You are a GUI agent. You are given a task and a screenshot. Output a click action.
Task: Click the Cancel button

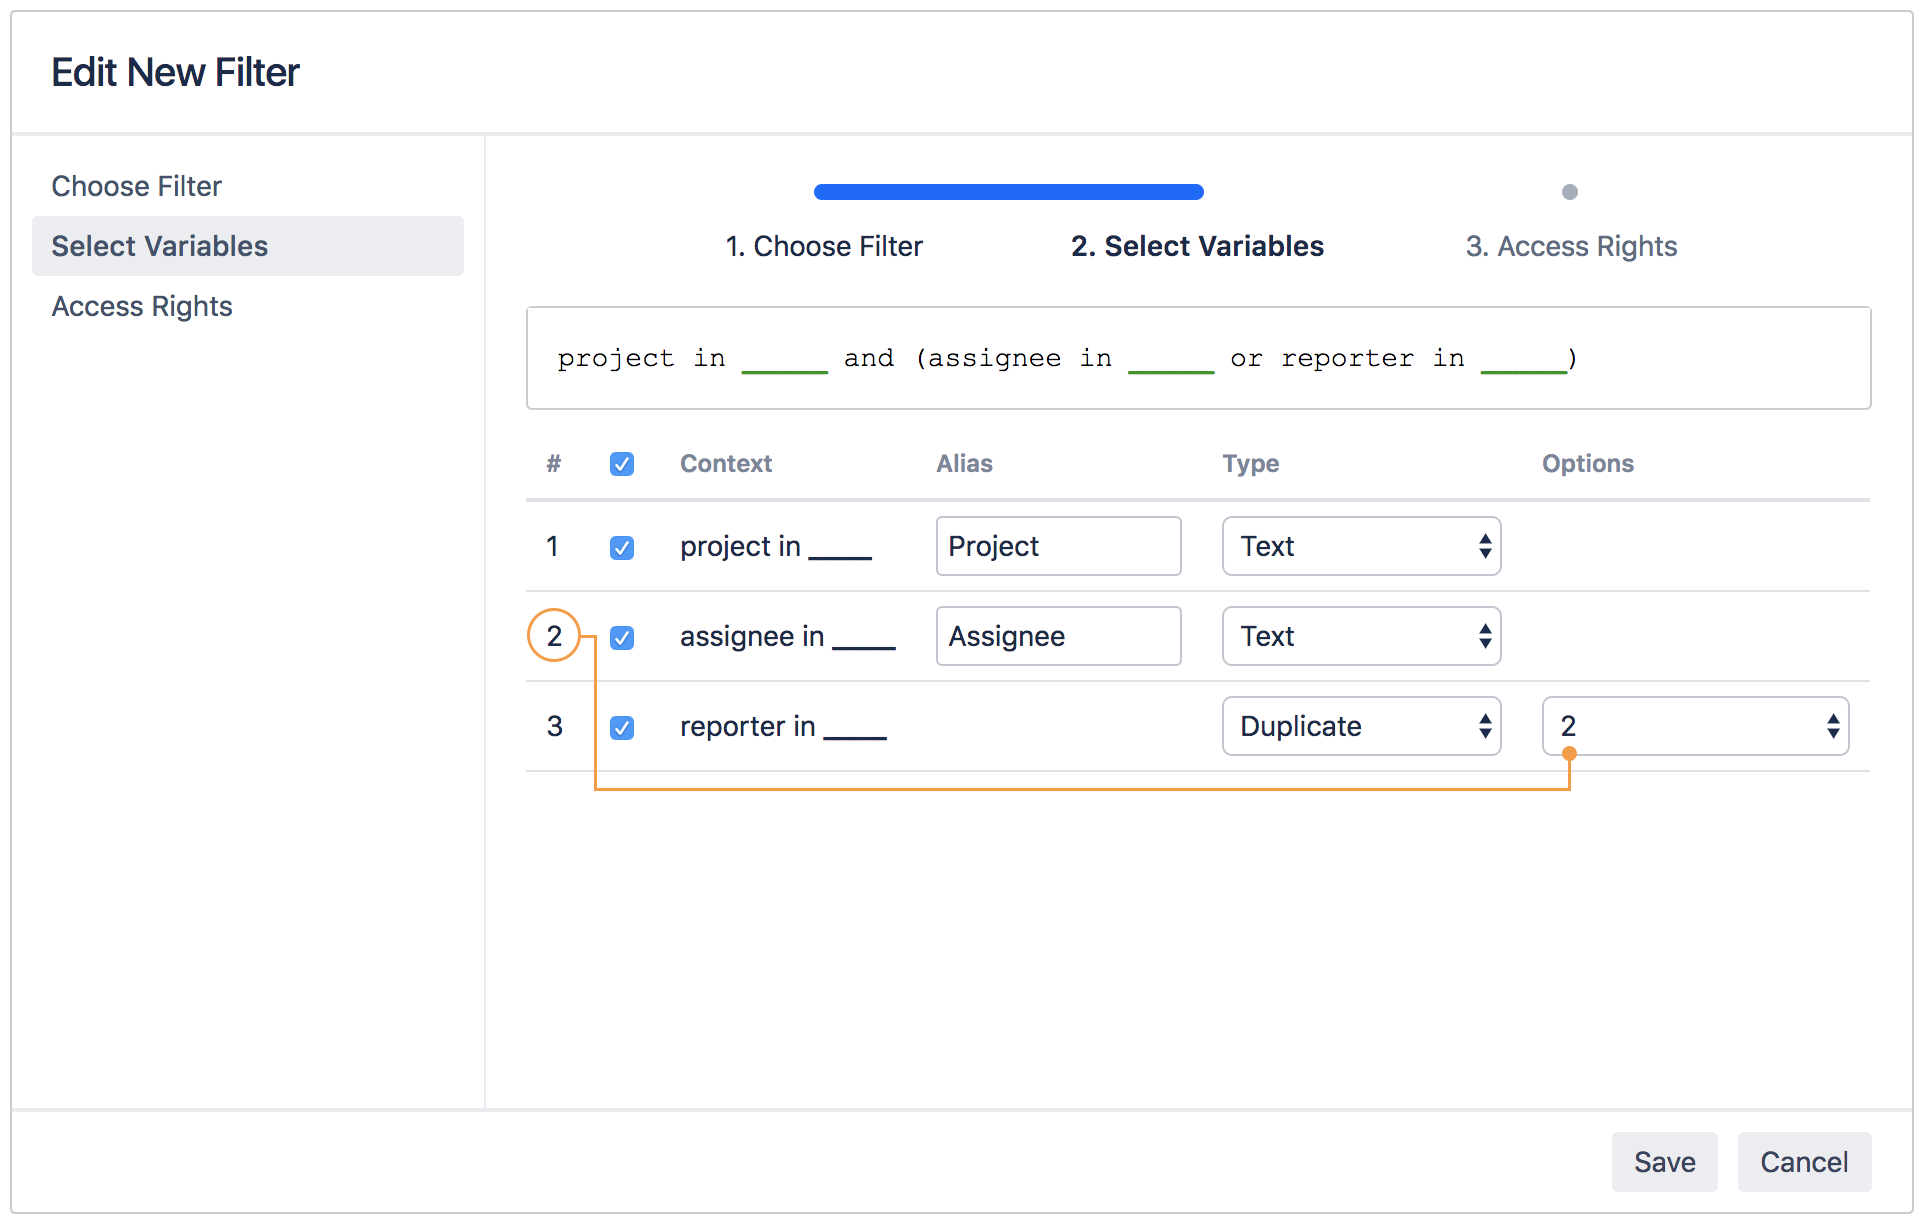tap(1804, 1162)
